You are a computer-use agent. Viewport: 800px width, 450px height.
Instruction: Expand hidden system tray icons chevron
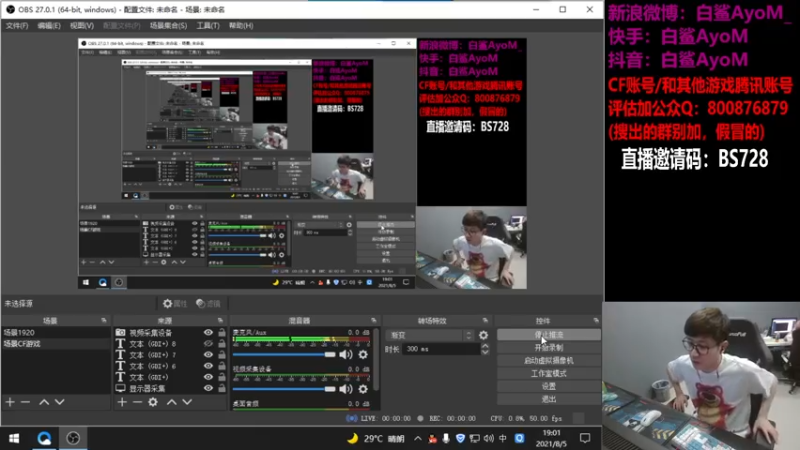click(417, 438)
